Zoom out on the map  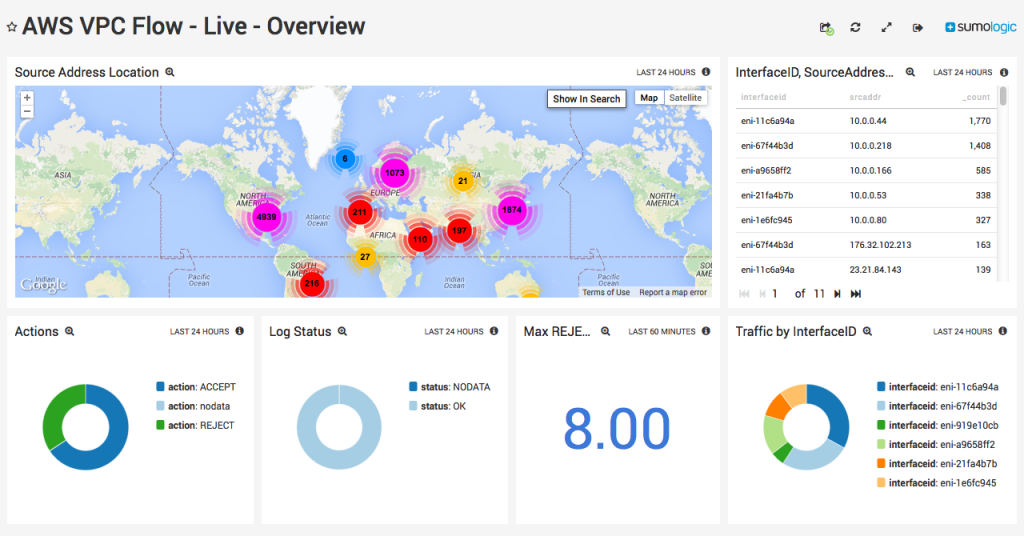(x=27, y=112)
